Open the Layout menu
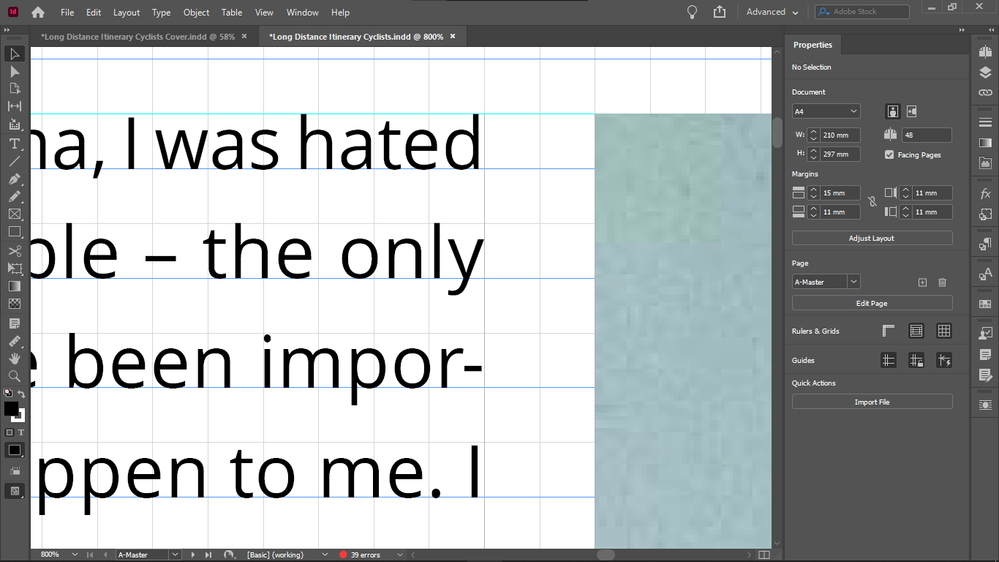Viewport: 999px width, 562px height. [x=126, y=12]
